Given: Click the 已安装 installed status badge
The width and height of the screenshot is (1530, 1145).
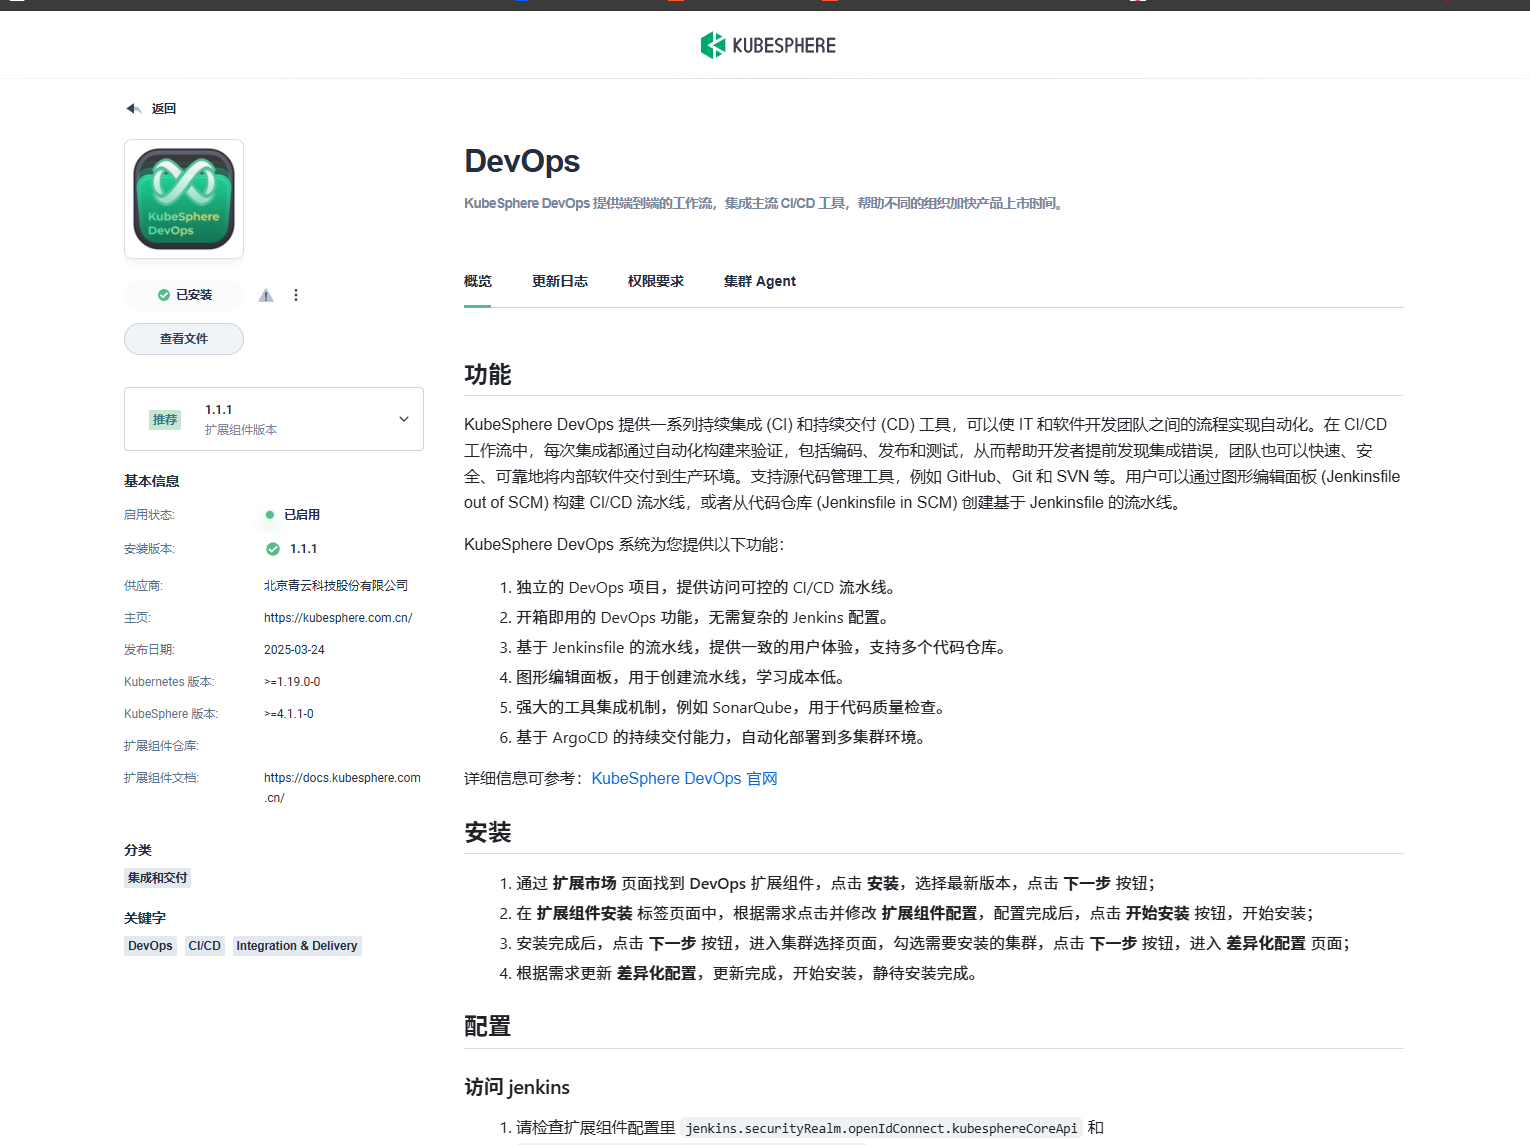Looking at the screenshot, I should (x=184, y=295).
